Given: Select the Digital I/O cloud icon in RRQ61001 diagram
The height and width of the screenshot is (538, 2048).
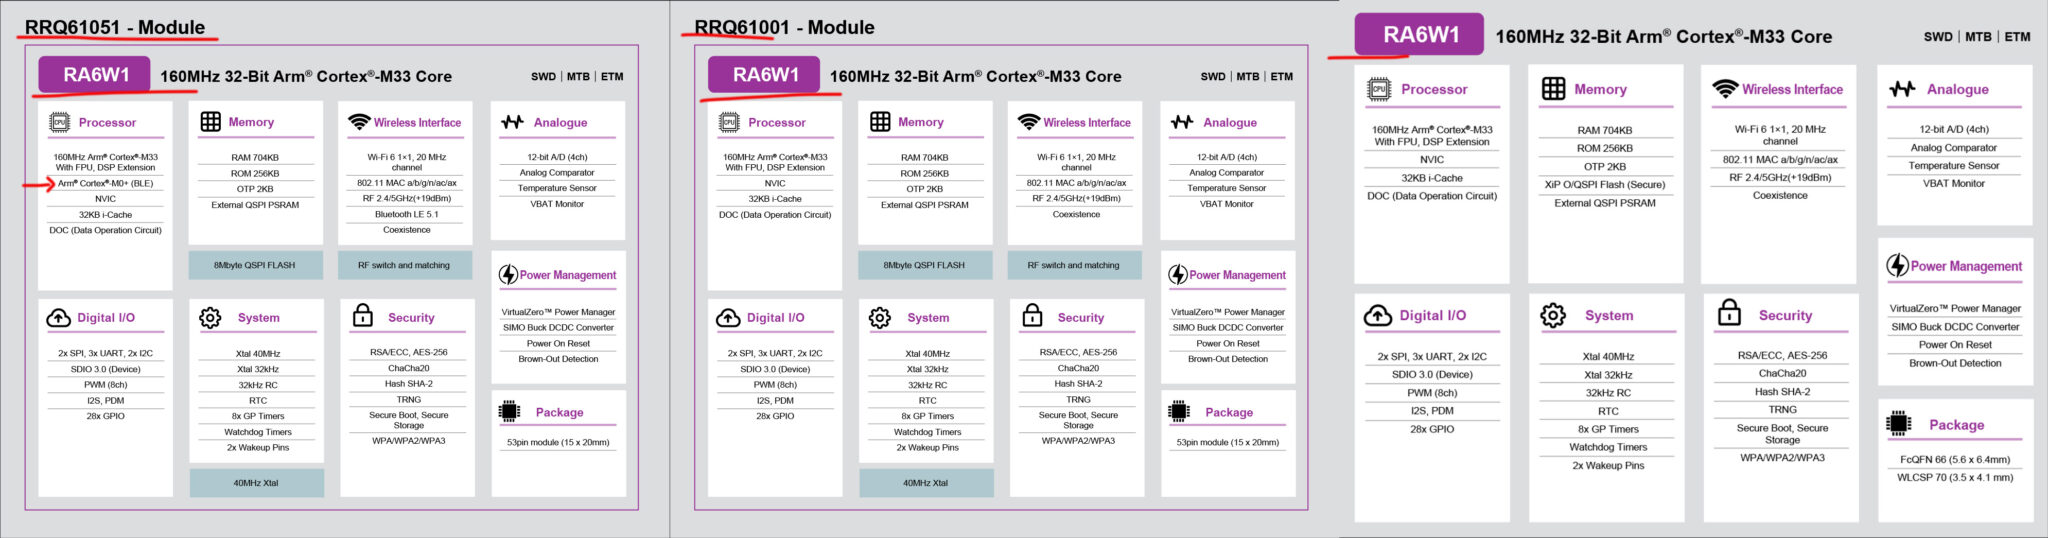Looking at the screenshot, I should point(729,318).
